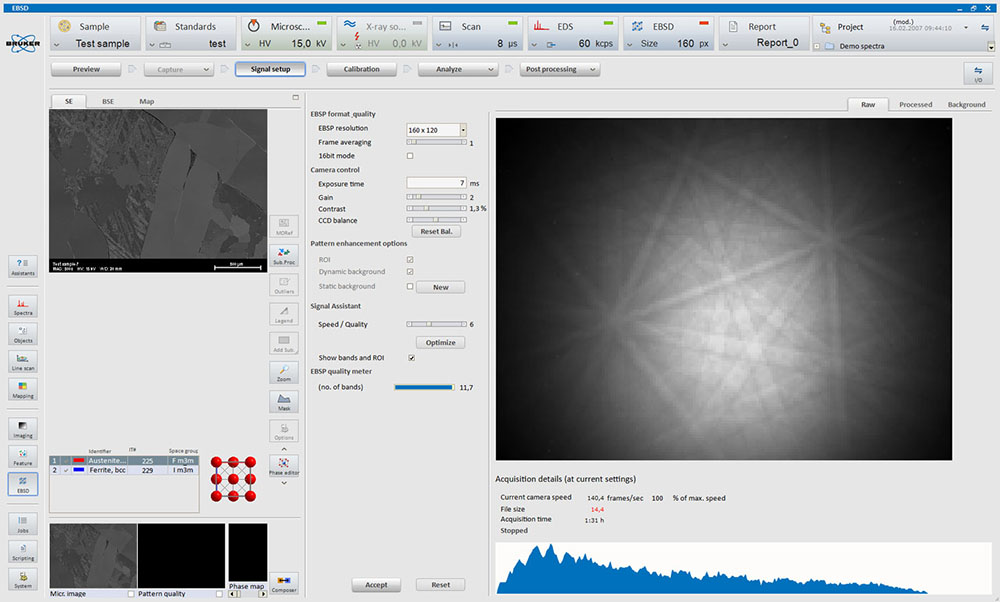
Task: Toggle Dynamic background correction
Action: click(x=410, y=271)
